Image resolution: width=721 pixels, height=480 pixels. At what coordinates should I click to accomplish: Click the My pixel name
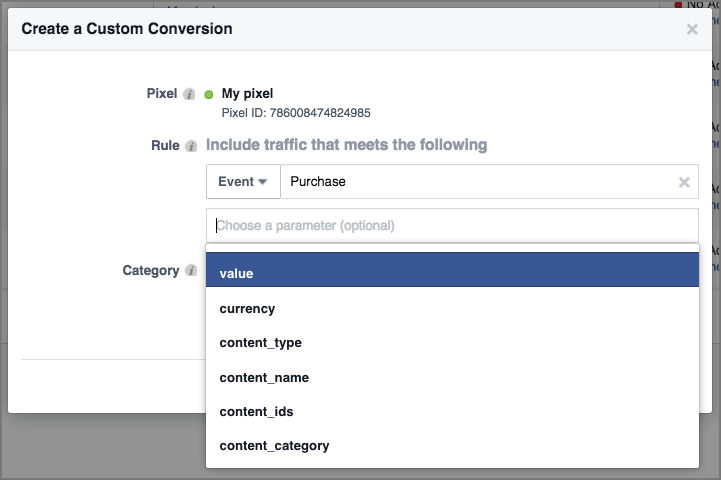click(x=247, y=94)
